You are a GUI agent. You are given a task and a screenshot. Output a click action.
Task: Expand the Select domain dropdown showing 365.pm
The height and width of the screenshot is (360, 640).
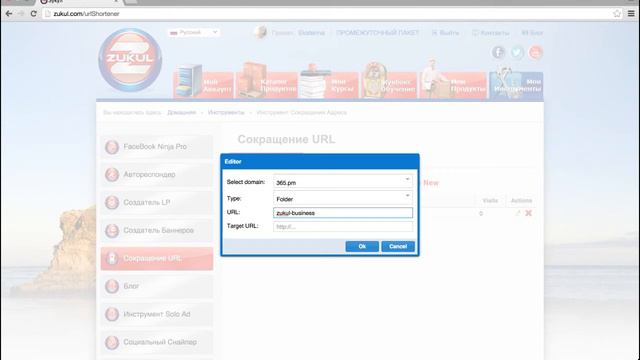coord(343,182)
